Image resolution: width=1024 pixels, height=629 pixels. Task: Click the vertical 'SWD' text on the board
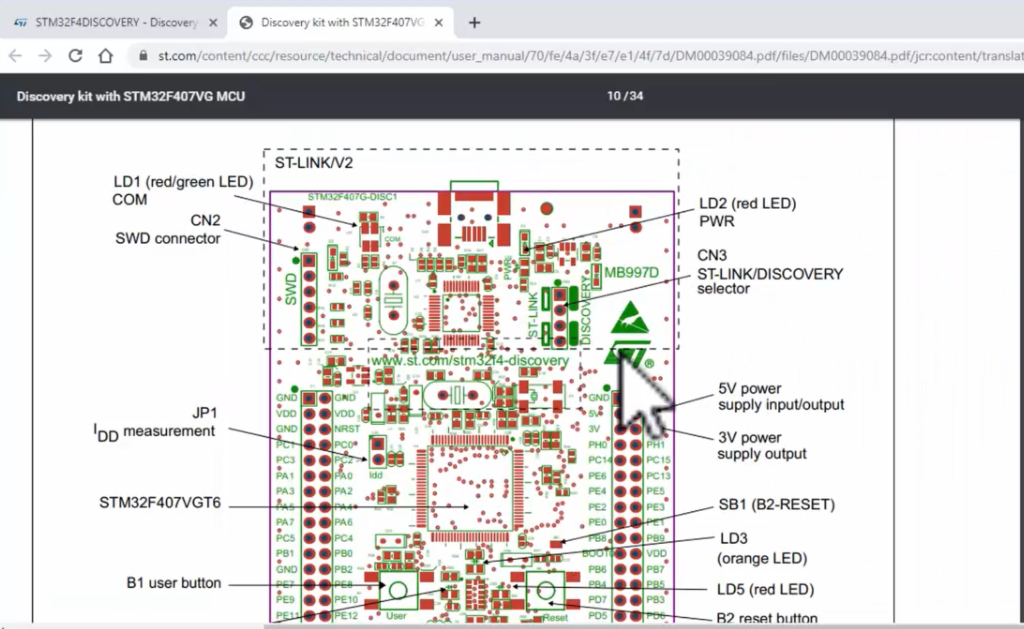pyautogui.click(x=291, y=289)
